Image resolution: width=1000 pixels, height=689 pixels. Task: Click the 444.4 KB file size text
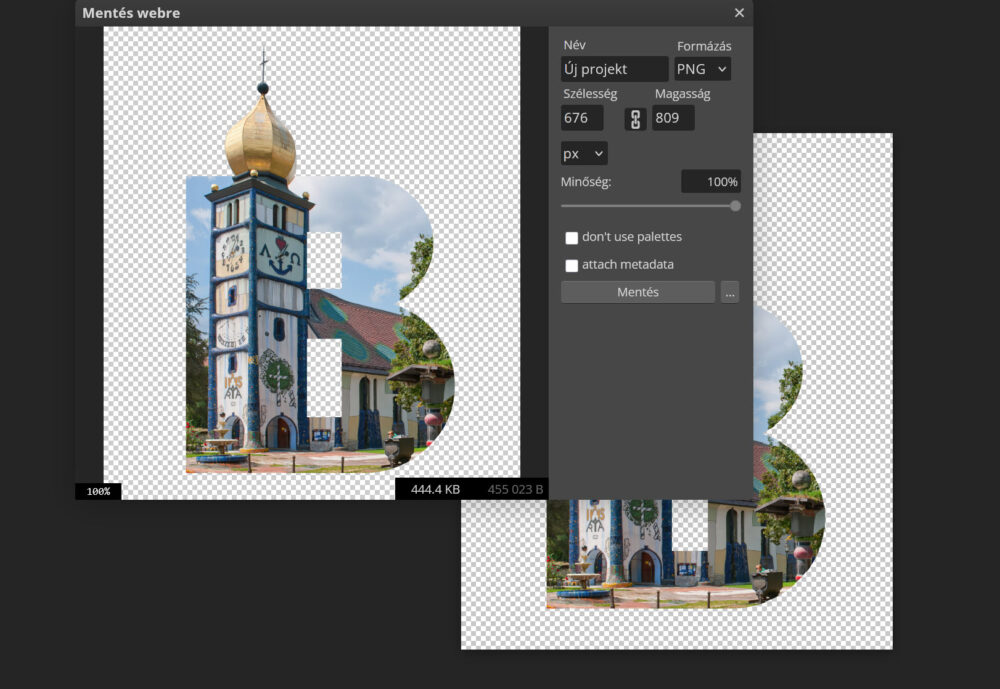point(435,489)
